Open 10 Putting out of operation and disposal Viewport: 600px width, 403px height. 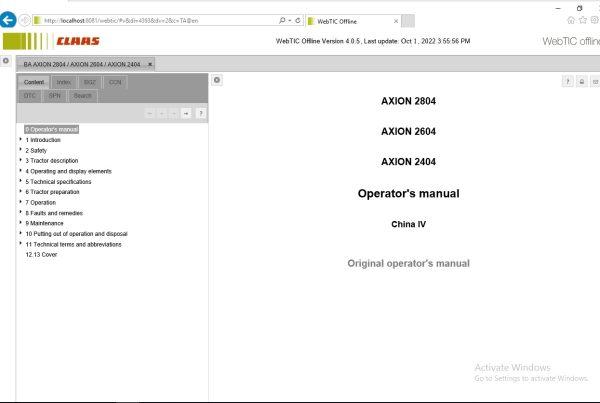click(77, 234)
